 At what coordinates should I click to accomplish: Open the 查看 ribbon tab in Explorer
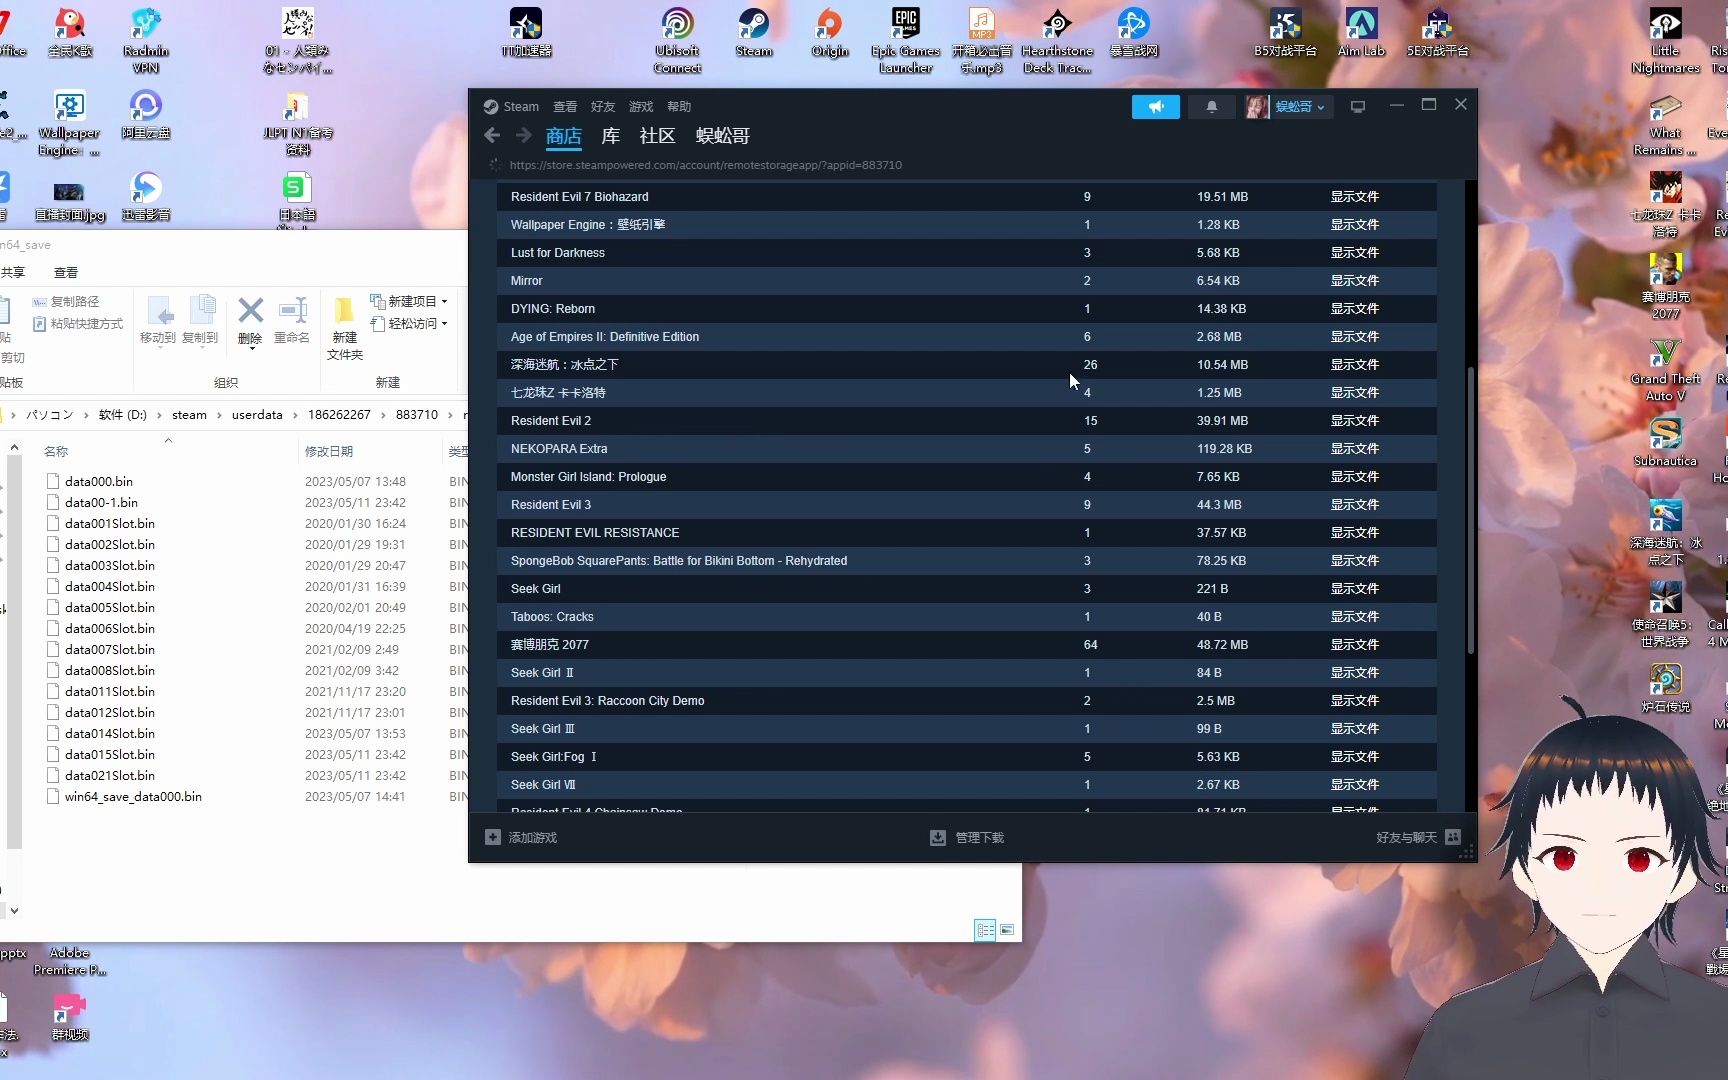tap(66, 273)
